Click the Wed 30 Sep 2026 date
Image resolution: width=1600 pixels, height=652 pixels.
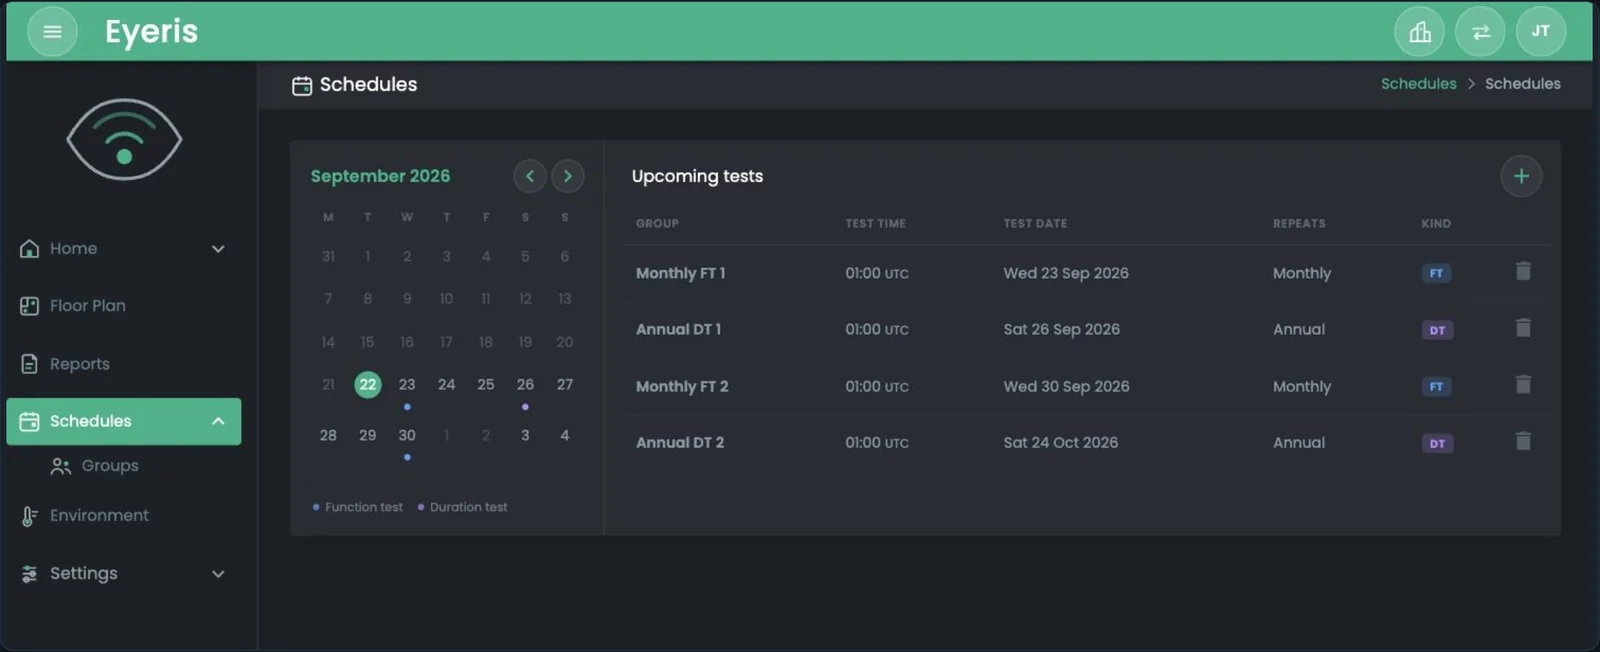click(x=1066, y=386)
